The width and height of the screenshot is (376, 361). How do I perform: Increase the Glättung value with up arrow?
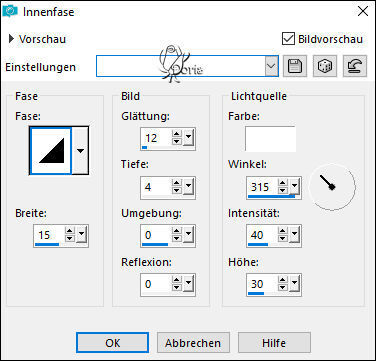(x=177, y=134)
